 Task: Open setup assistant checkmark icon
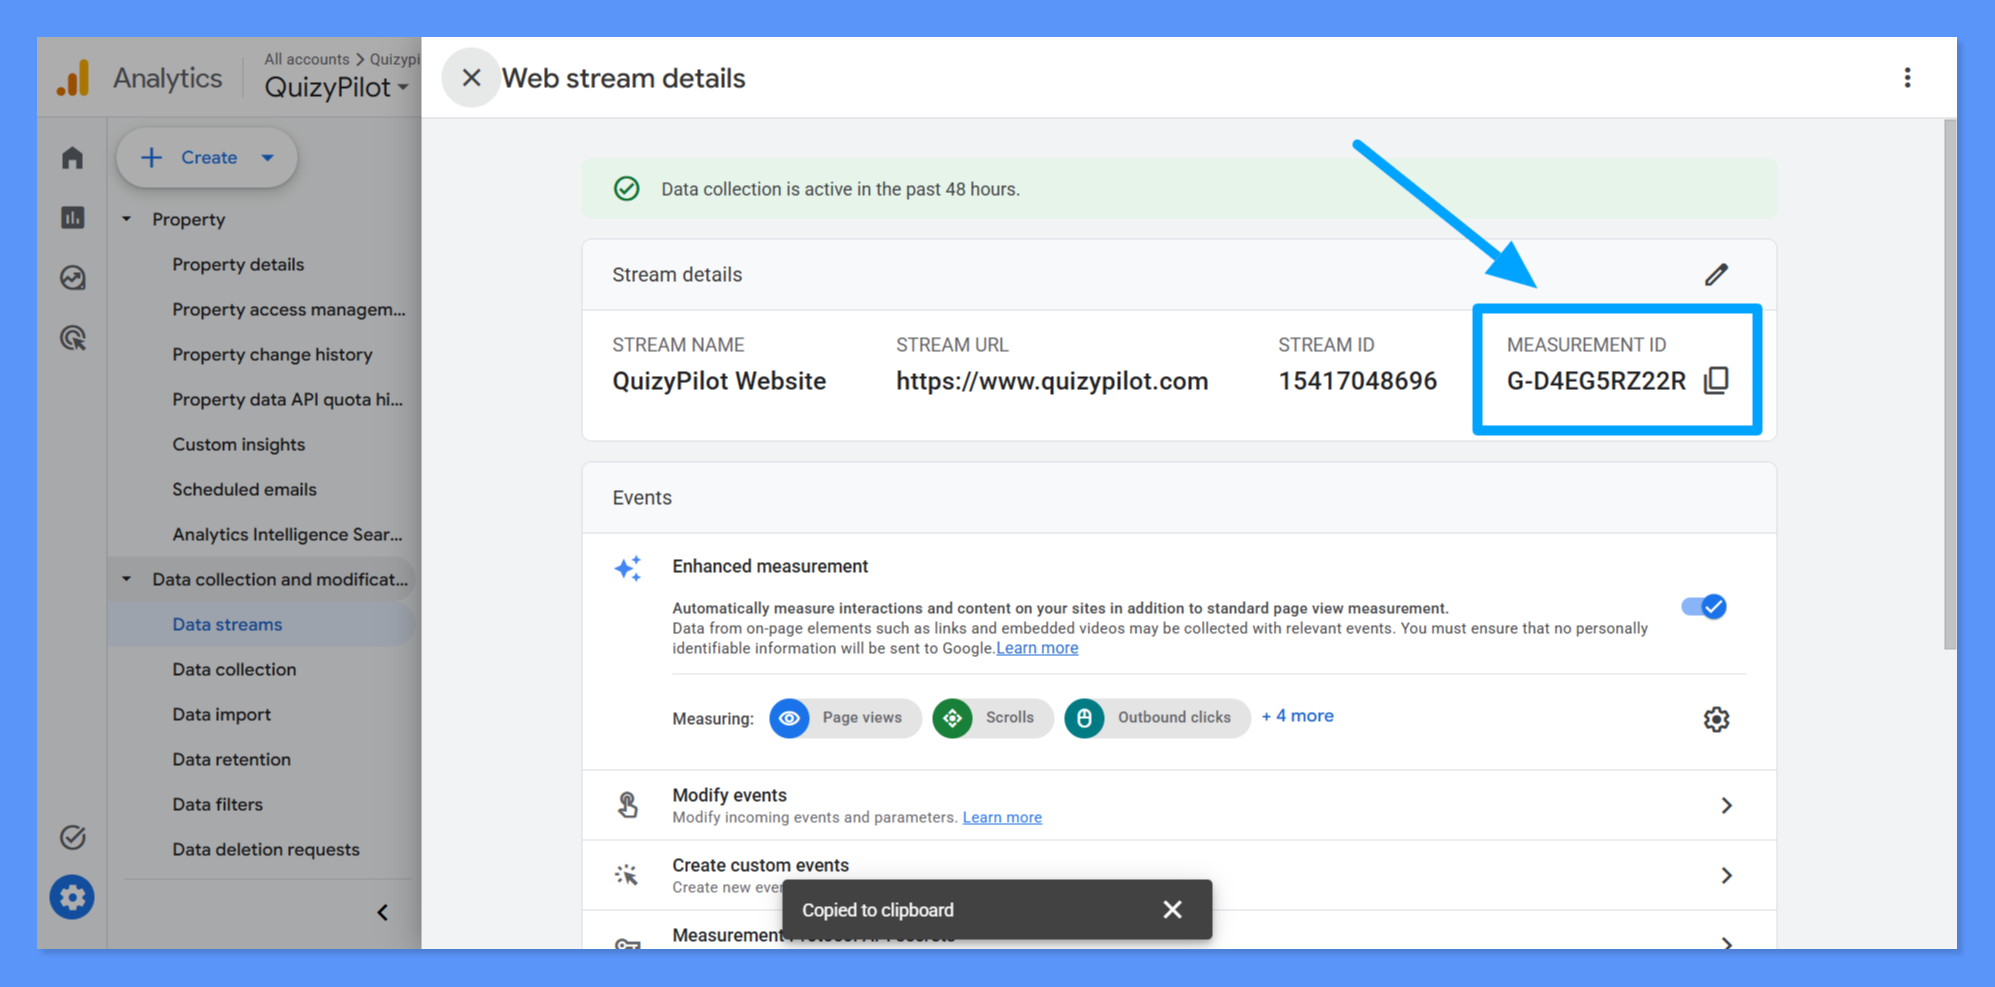[72, 837]
